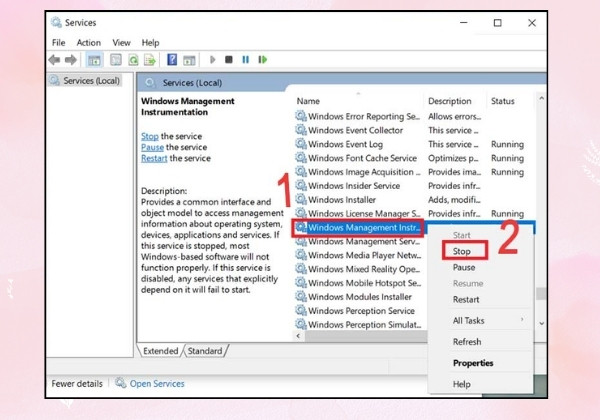
Task: Choose Refresh in the context menu
Action: point(467,342)
